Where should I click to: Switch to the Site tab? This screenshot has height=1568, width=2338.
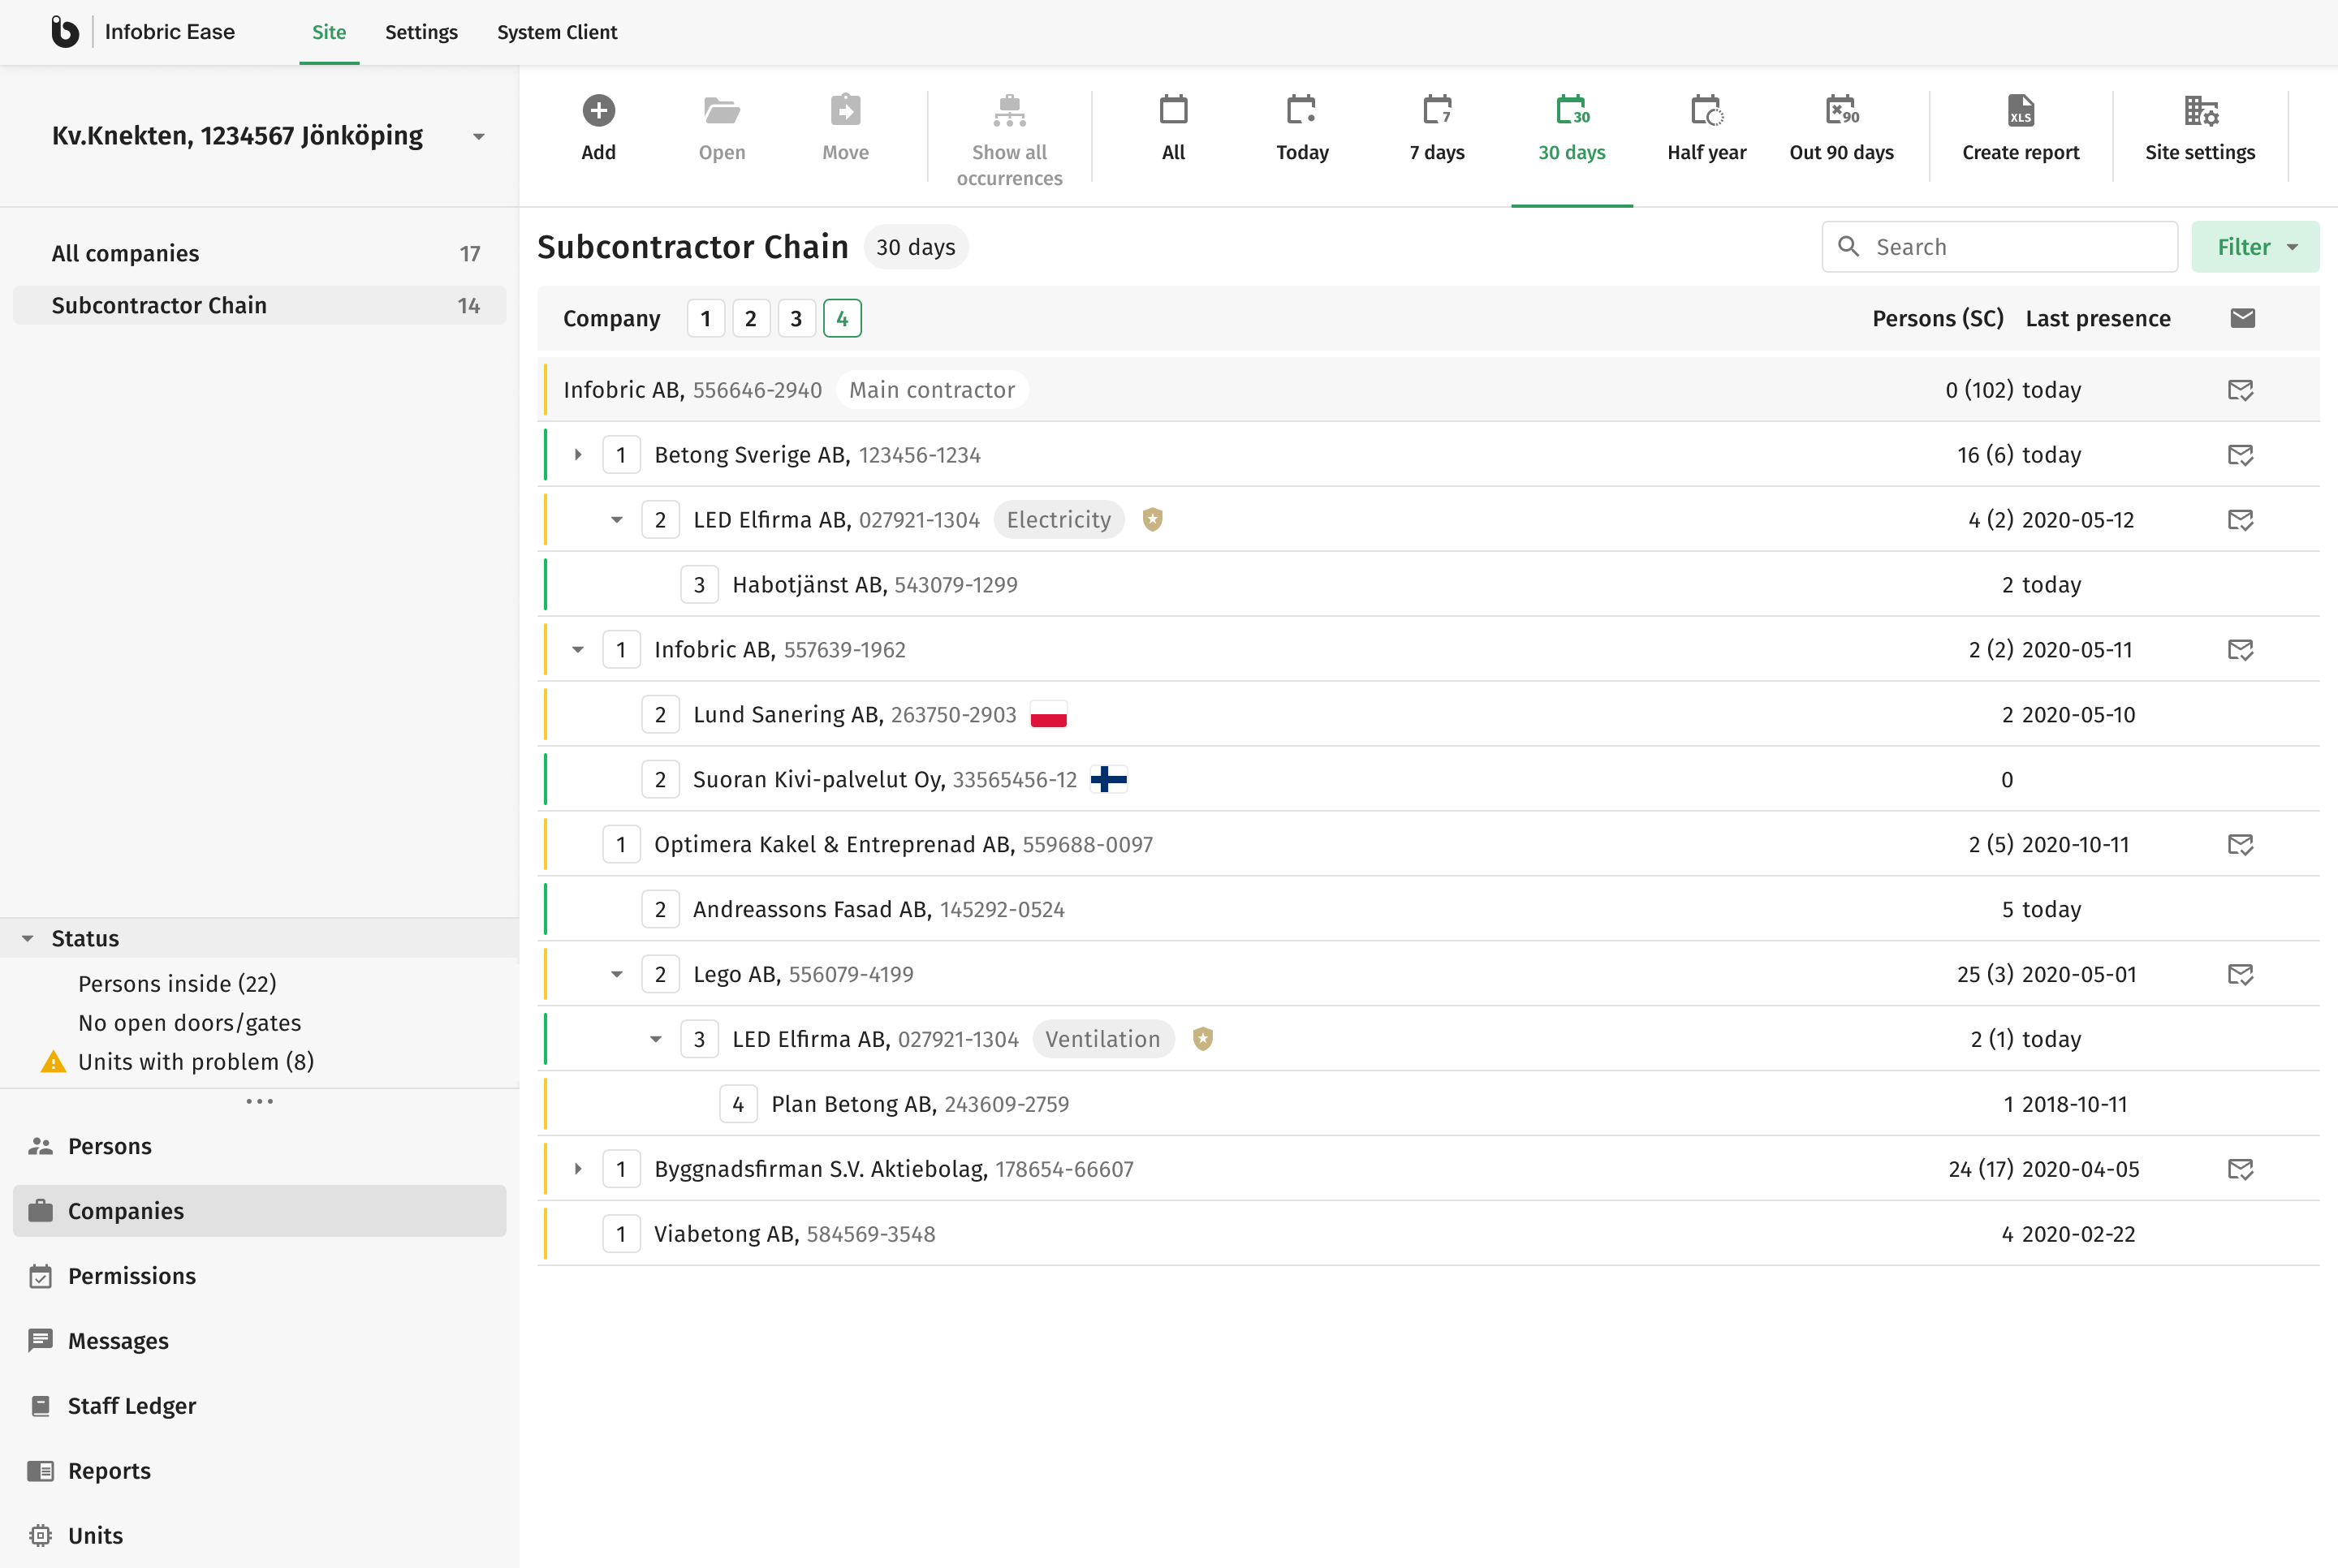(329, 32)
